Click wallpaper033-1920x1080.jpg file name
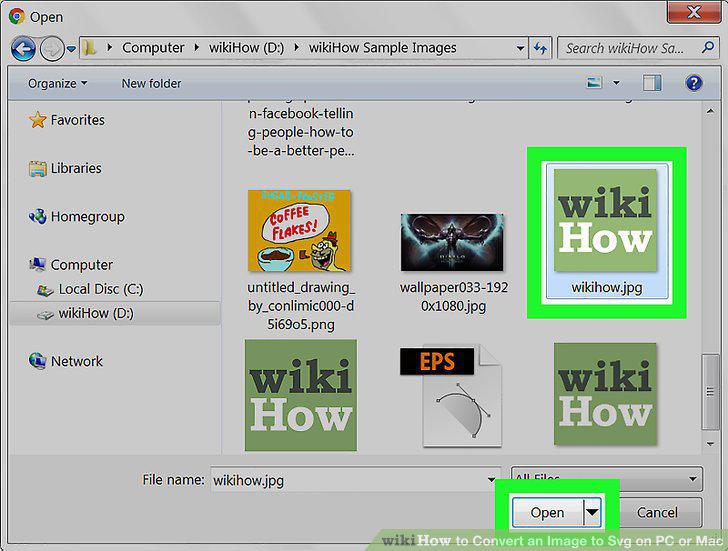 click(454, 297)
